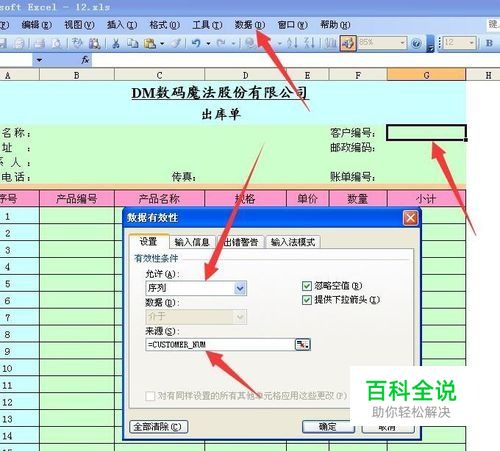500x451 pixels.
Task: Click the 数量 header cell
Action: pyautogui.click(x=358, y=199)
